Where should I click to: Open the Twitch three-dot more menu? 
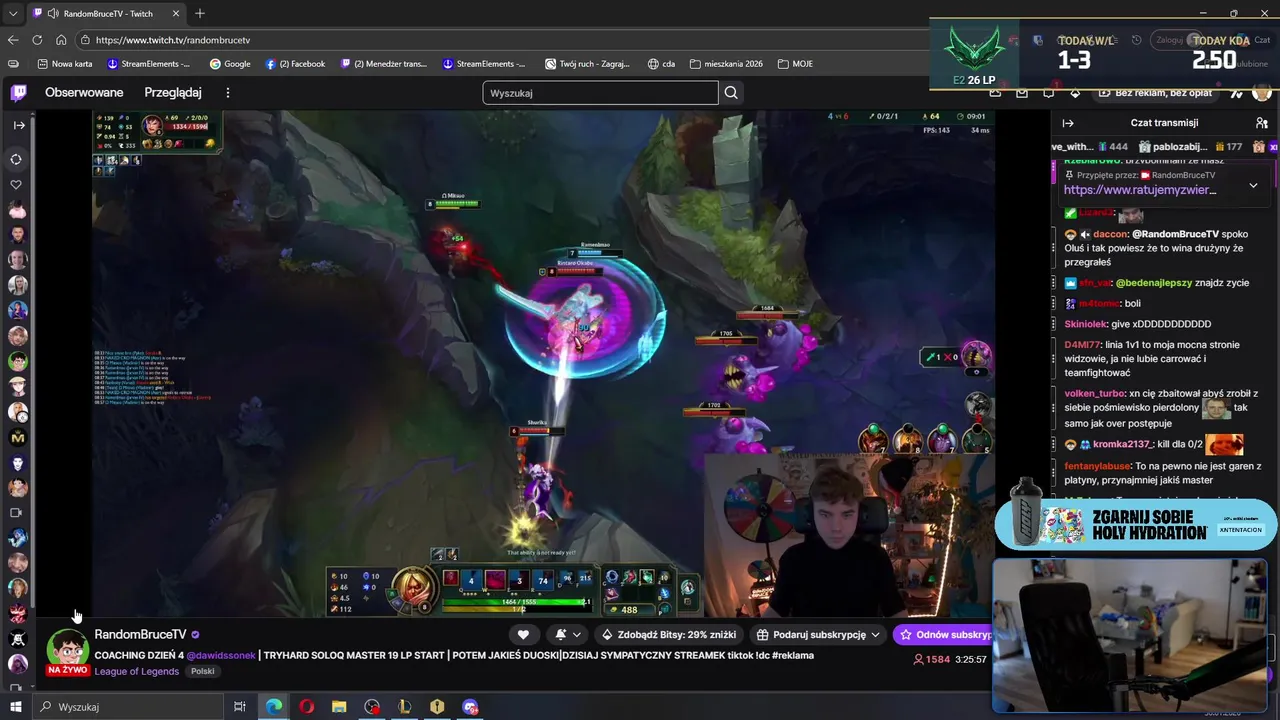(x=228, y=93)
